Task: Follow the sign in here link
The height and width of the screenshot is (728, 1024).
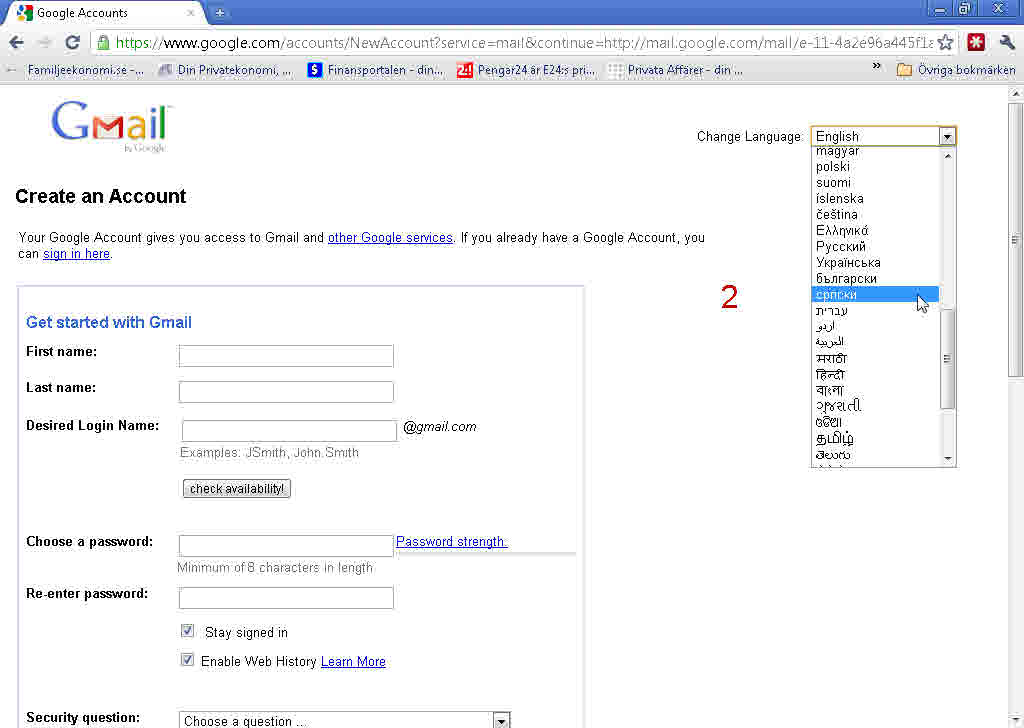Action: (76, 253)
